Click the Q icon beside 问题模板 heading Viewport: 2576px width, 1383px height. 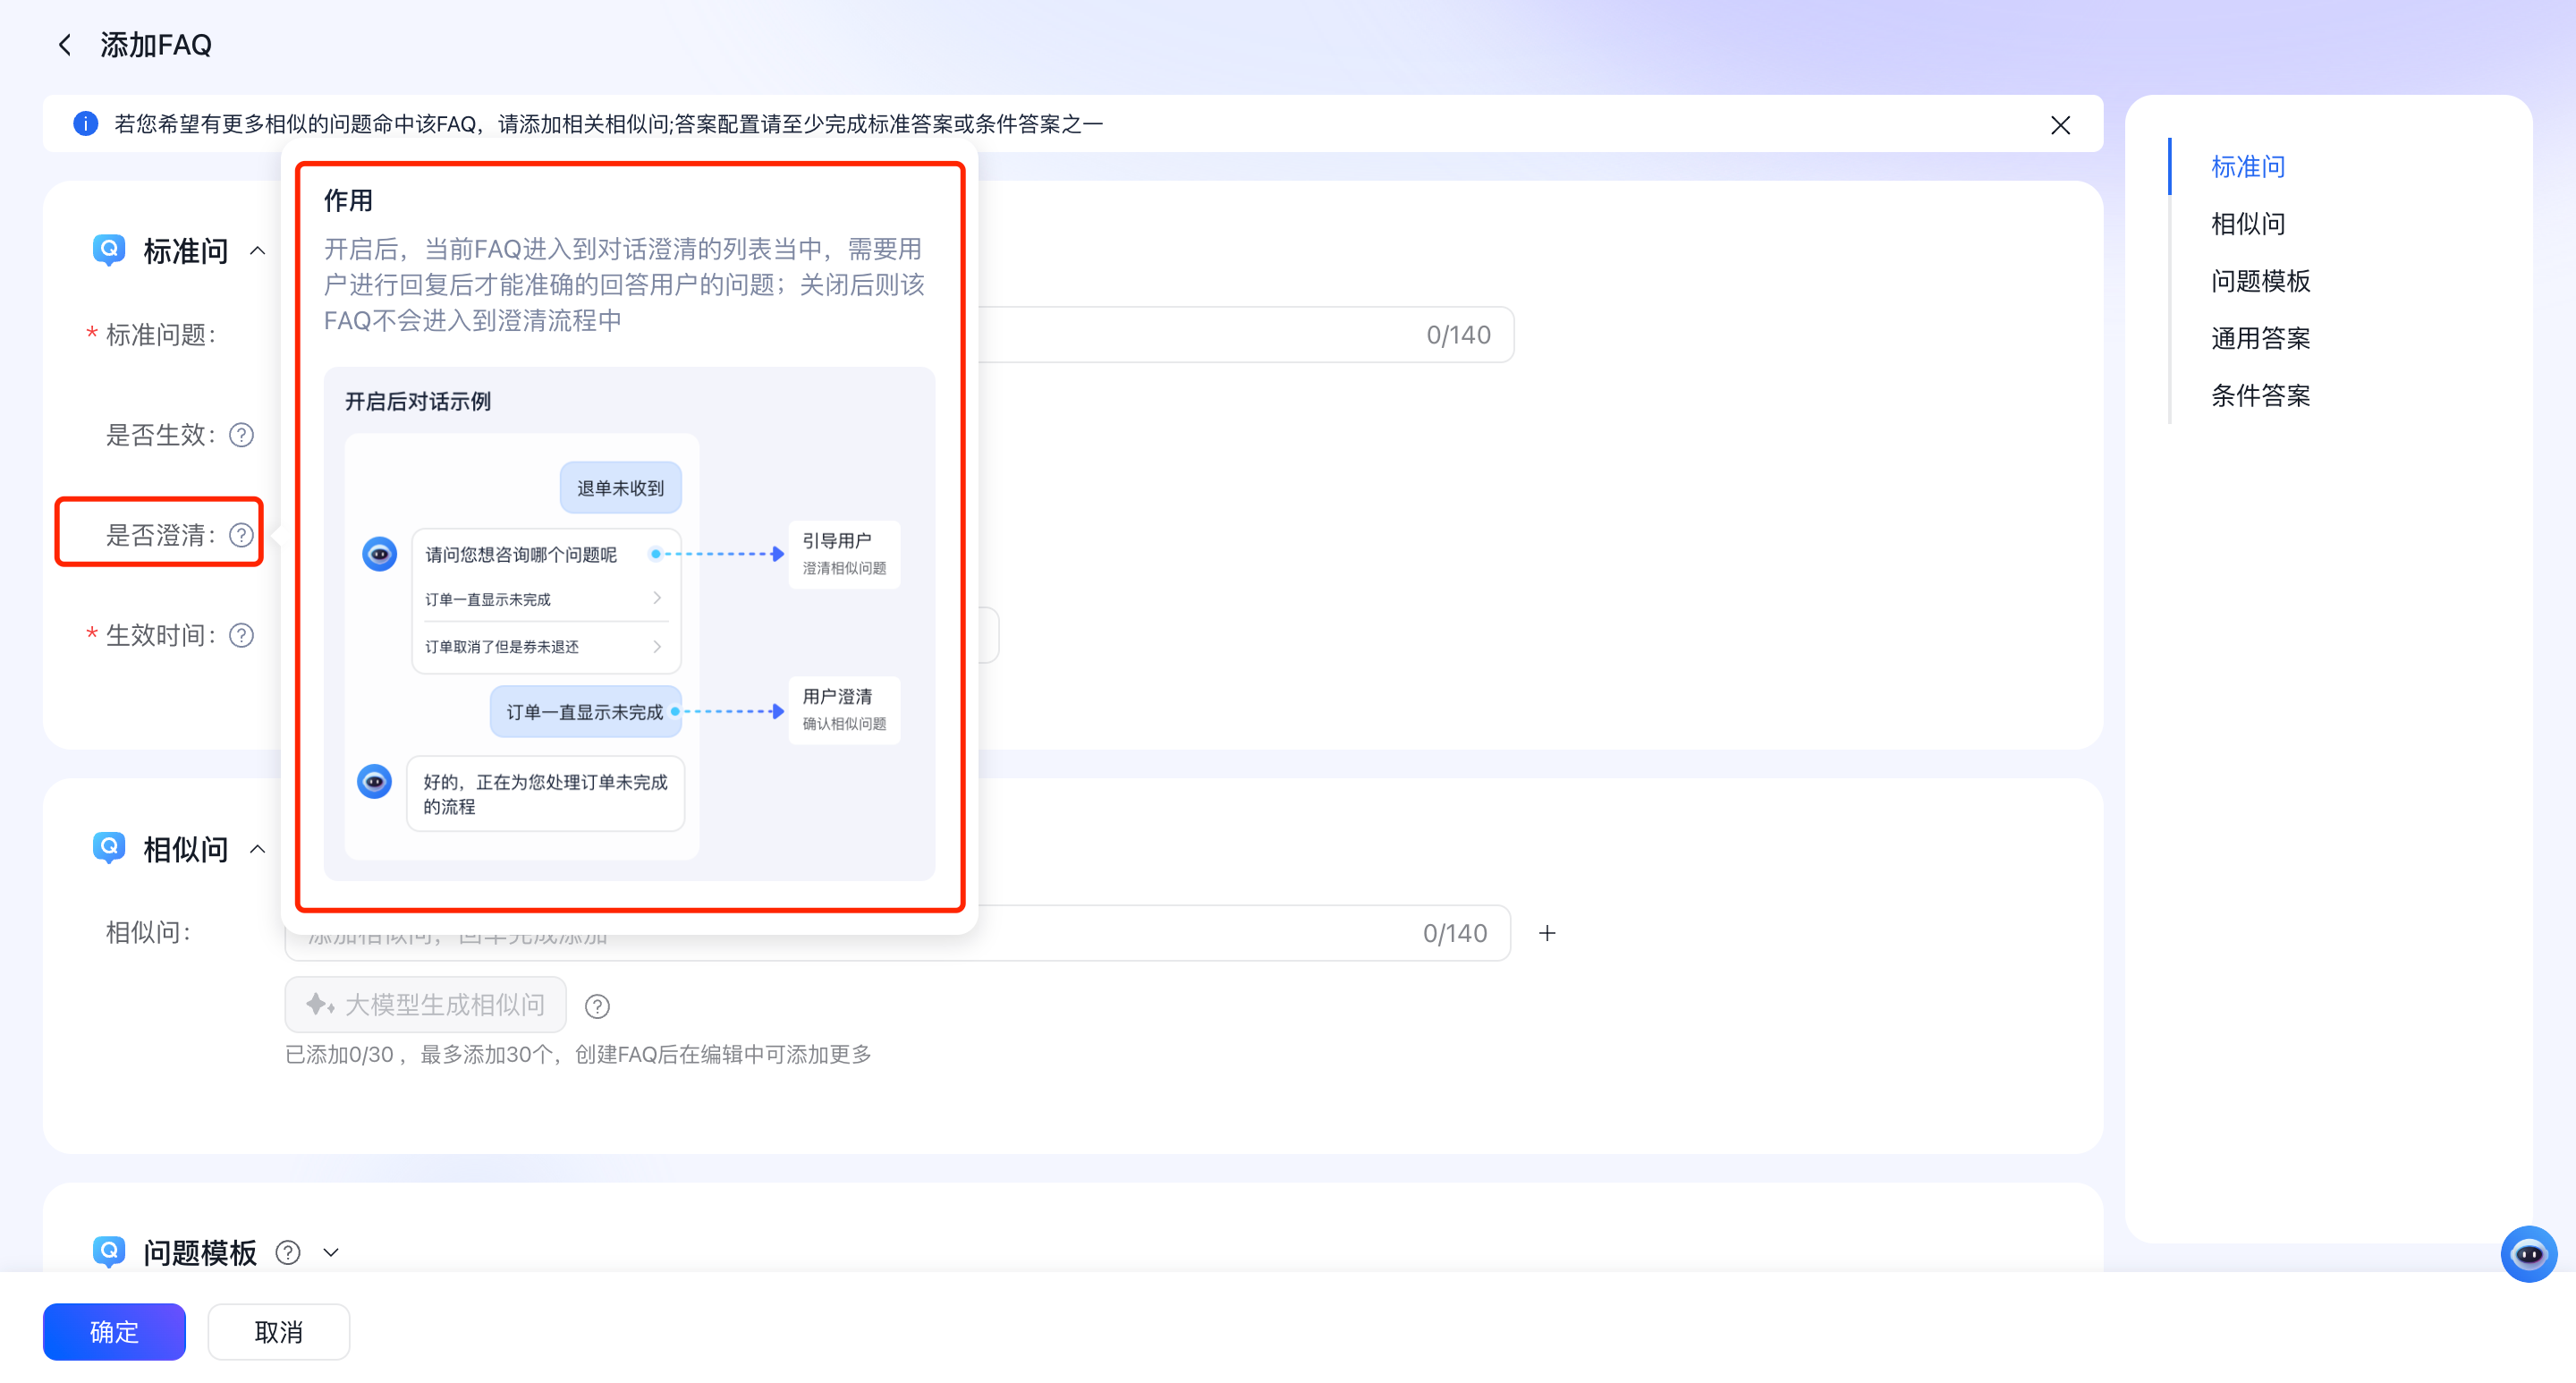(109, 1252)
